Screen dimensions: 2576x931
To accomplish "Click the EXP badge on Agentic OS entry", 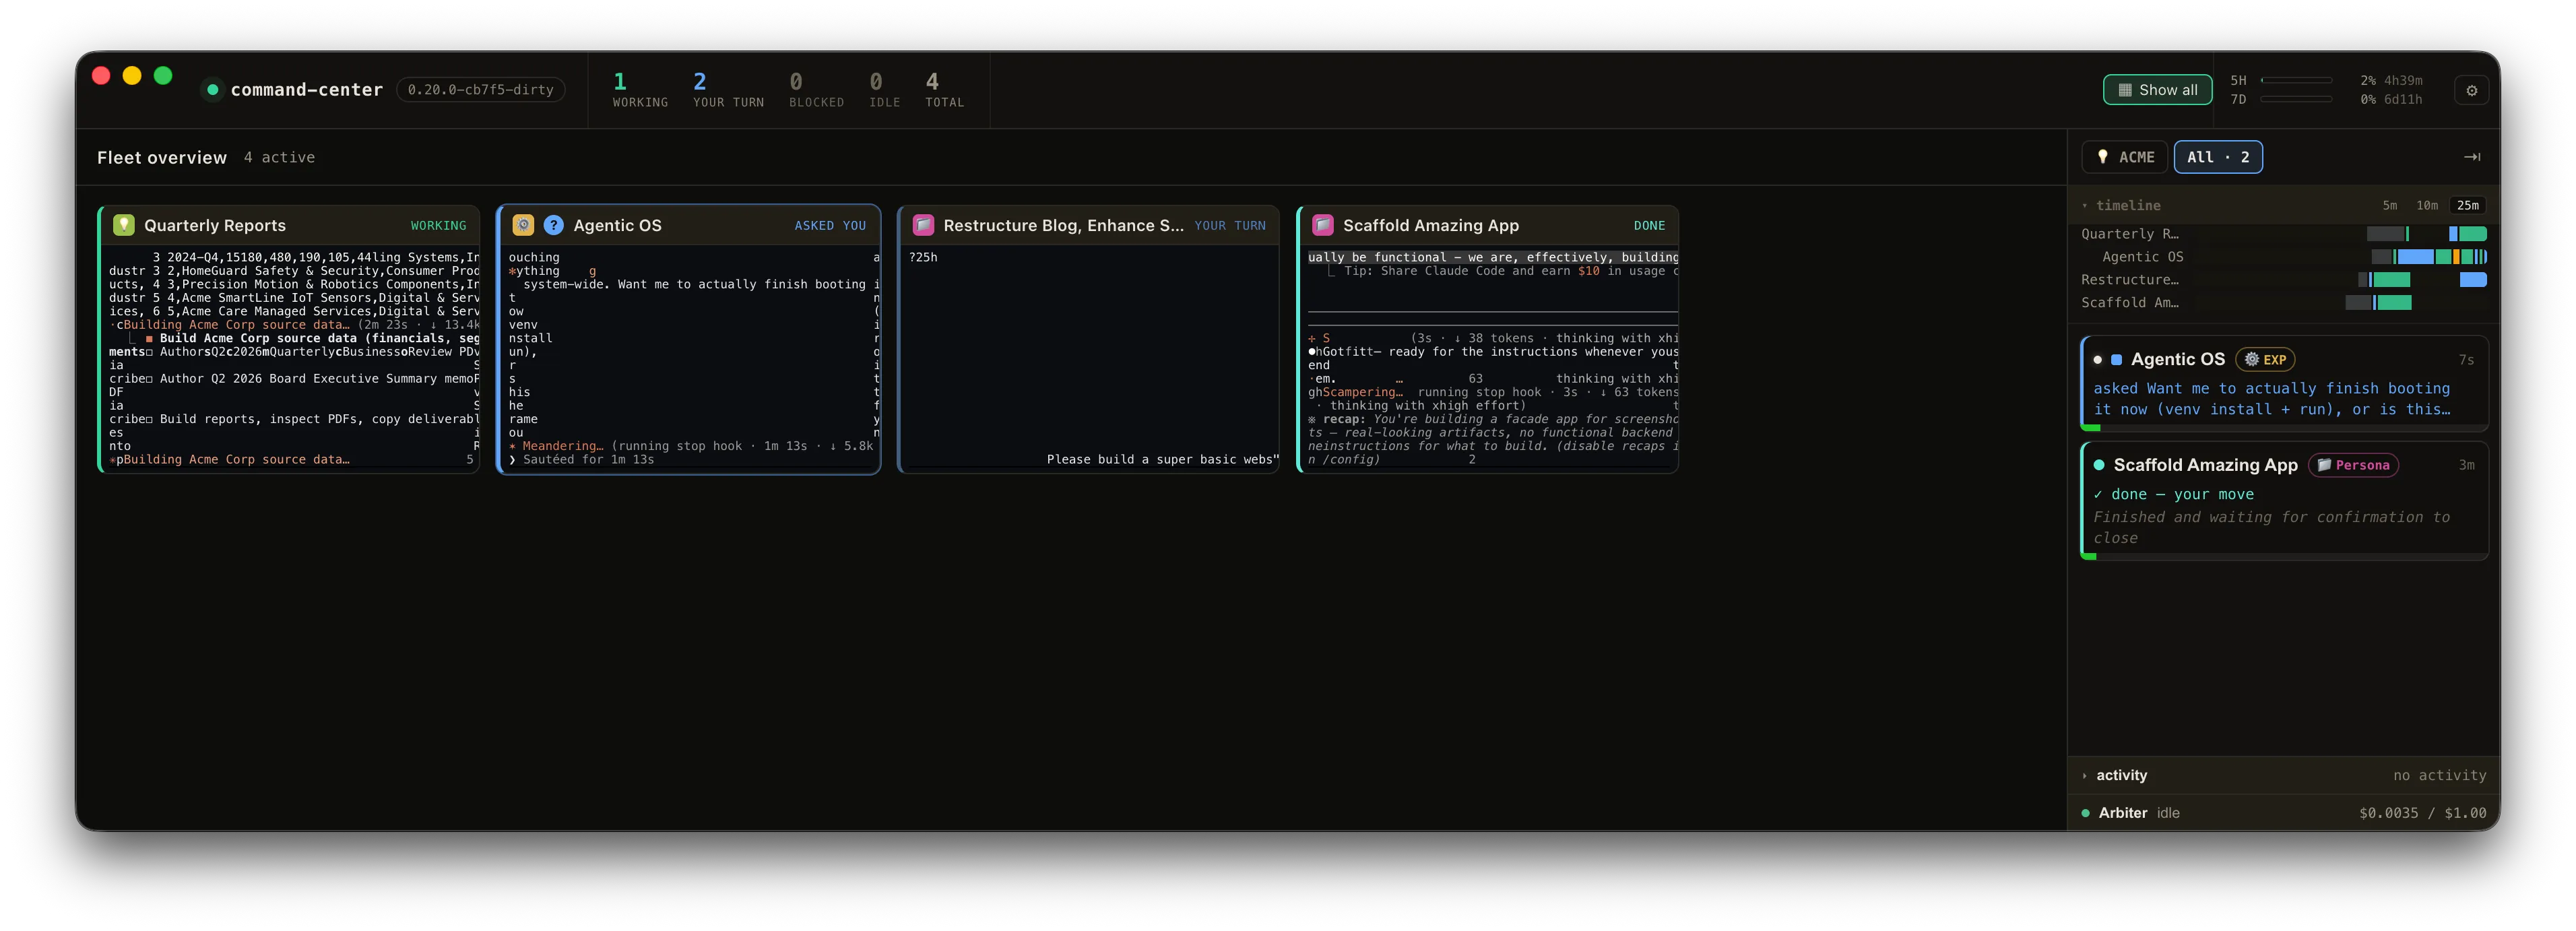I will click(x=2265, y=360).
